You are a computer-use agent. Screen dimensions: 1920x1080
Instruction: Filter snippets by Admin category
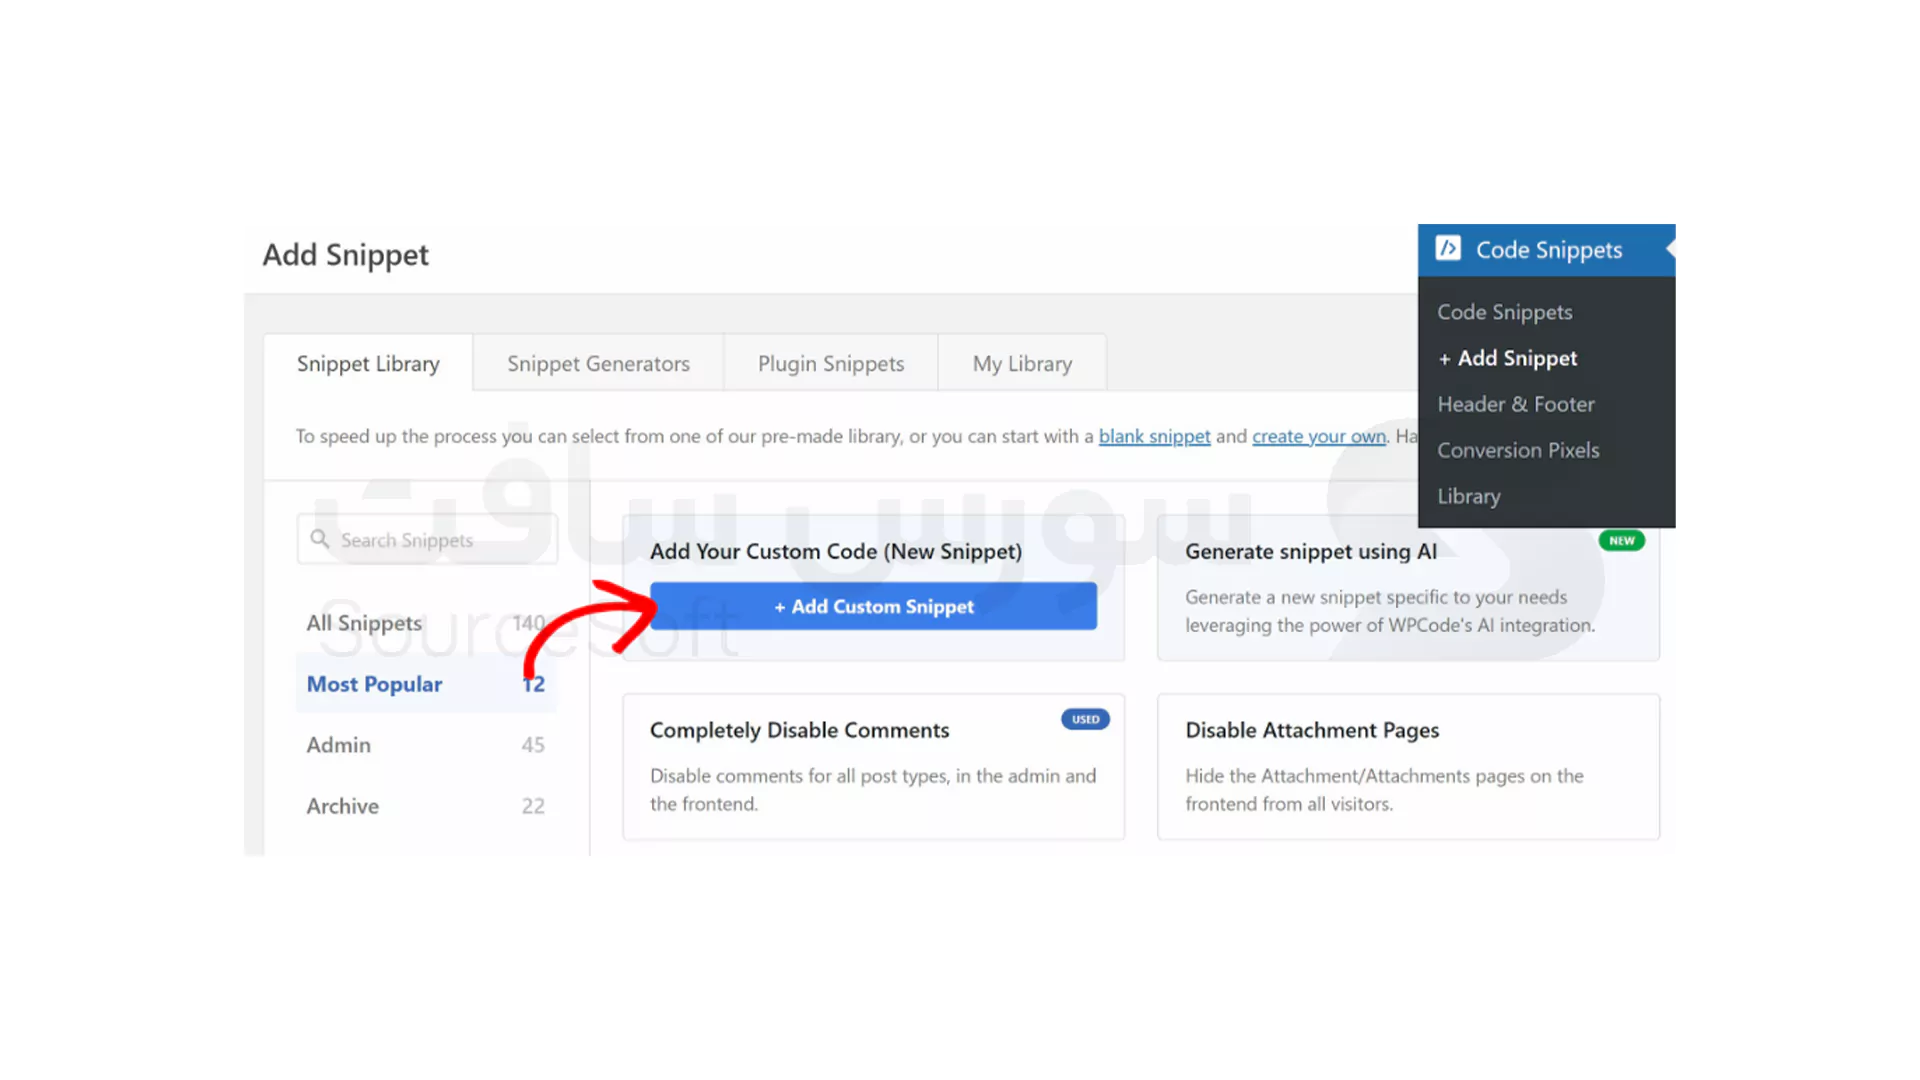pyautogui.click(x=339, y=745)
